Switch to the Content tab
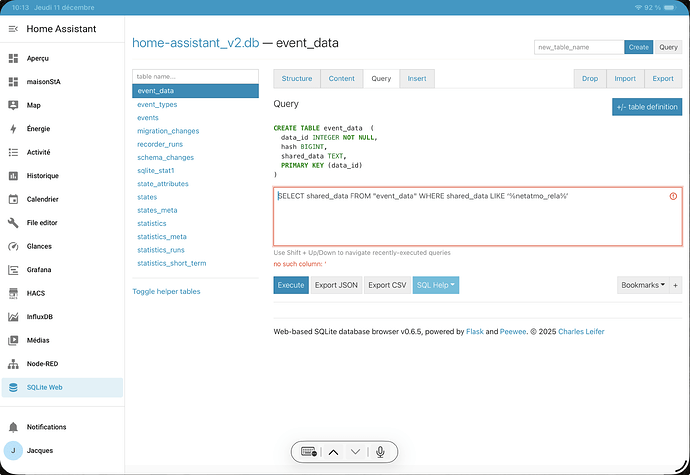690x475 pixels. tap(341, 79)
